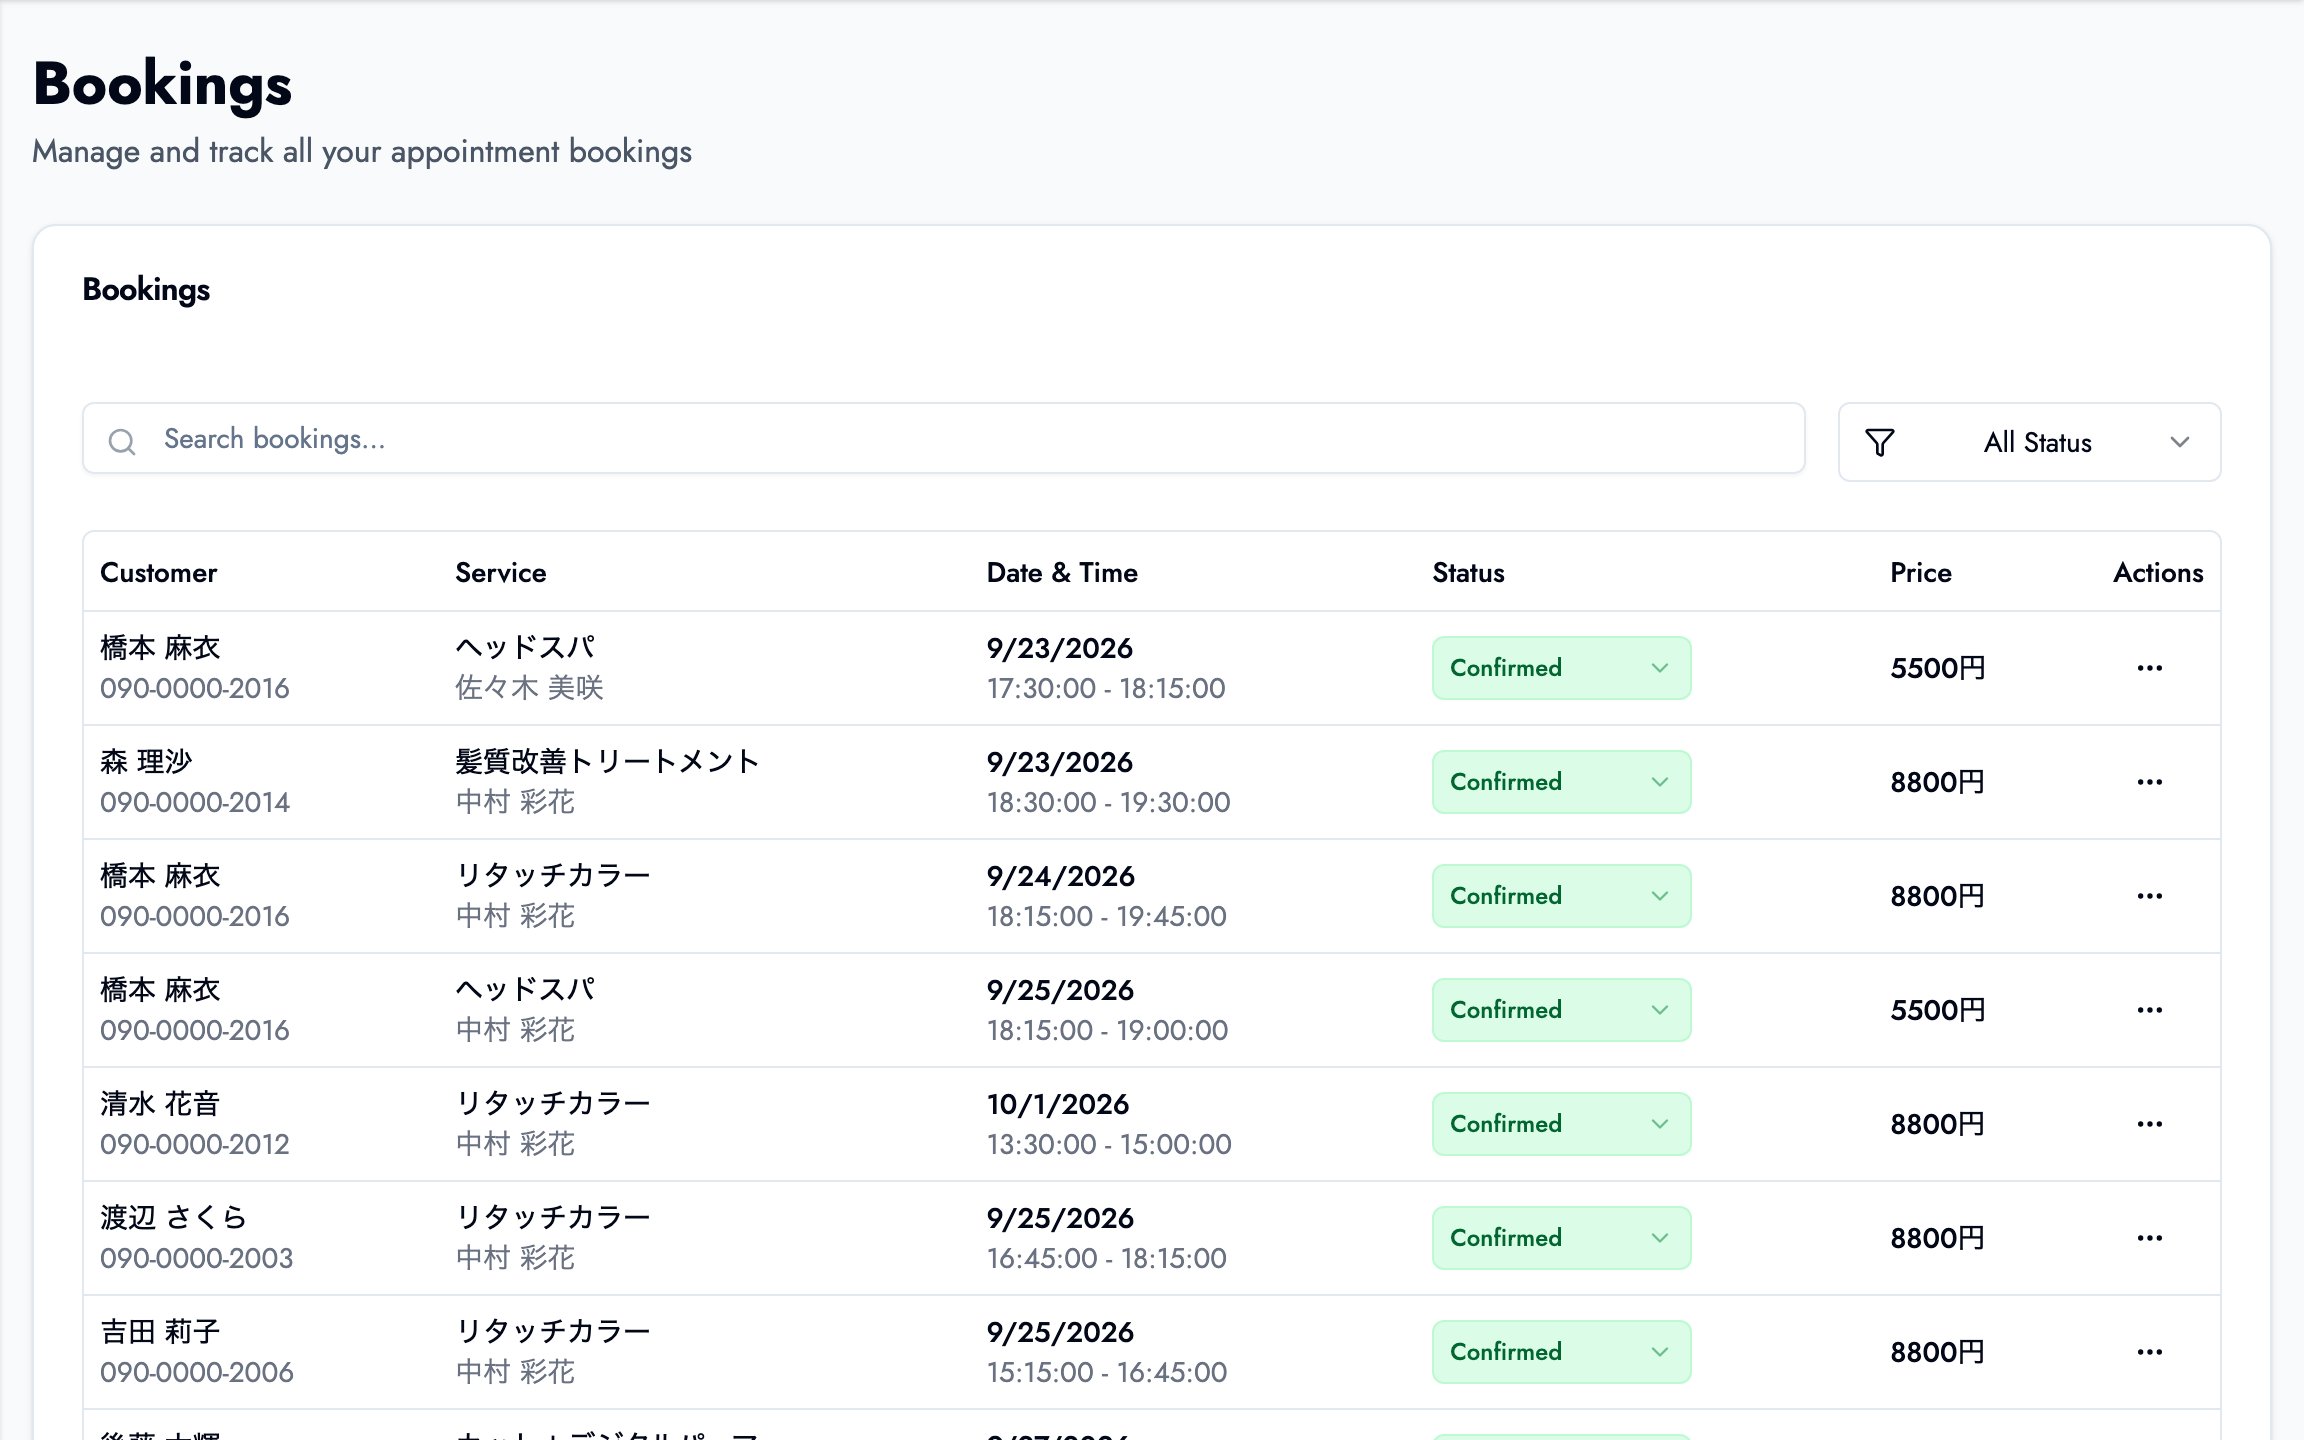The height and width of the screenshot is (1440, 2304).
Task: Open actions menu for 清水 花音 booking
Action: [x=2149, y=1124]
